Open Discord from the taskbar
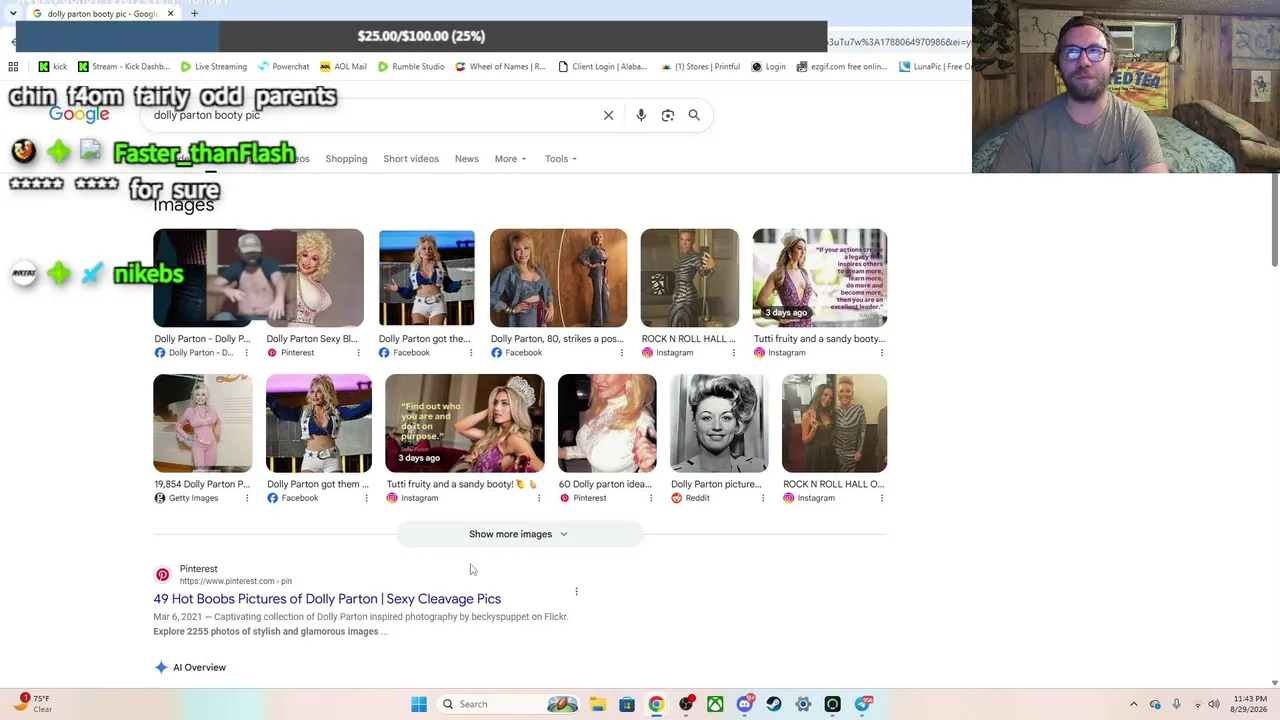1280x720 pixels. pos(745,704)
